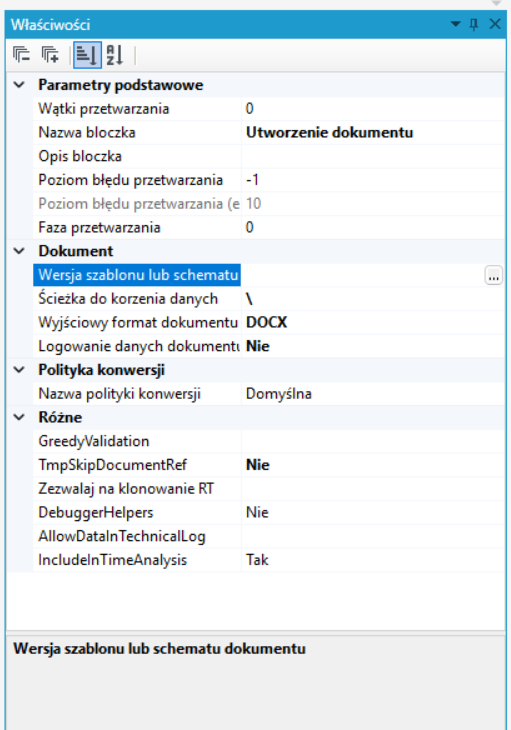Change Wyjściowy format dokumentu DOCX value
511x730 pixels.
click(x=373, y=322)
